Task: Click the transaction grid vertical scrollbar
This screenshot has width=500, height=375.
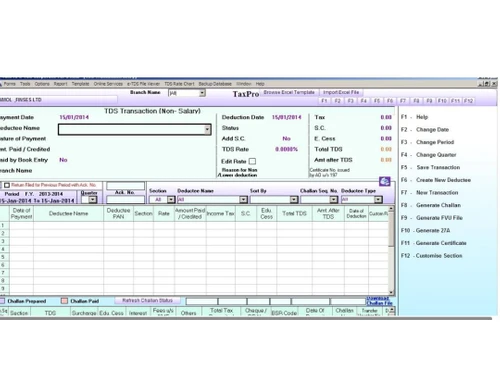Action: pyautogui.click(x=391, y=250)
